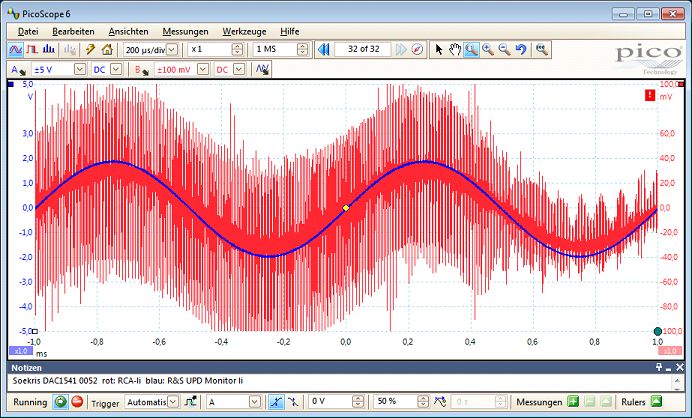Click the white ruler handle at bottom left
The width and height of the screenshot is (692, 418).
pyautogui.click(x=35, y=331)
